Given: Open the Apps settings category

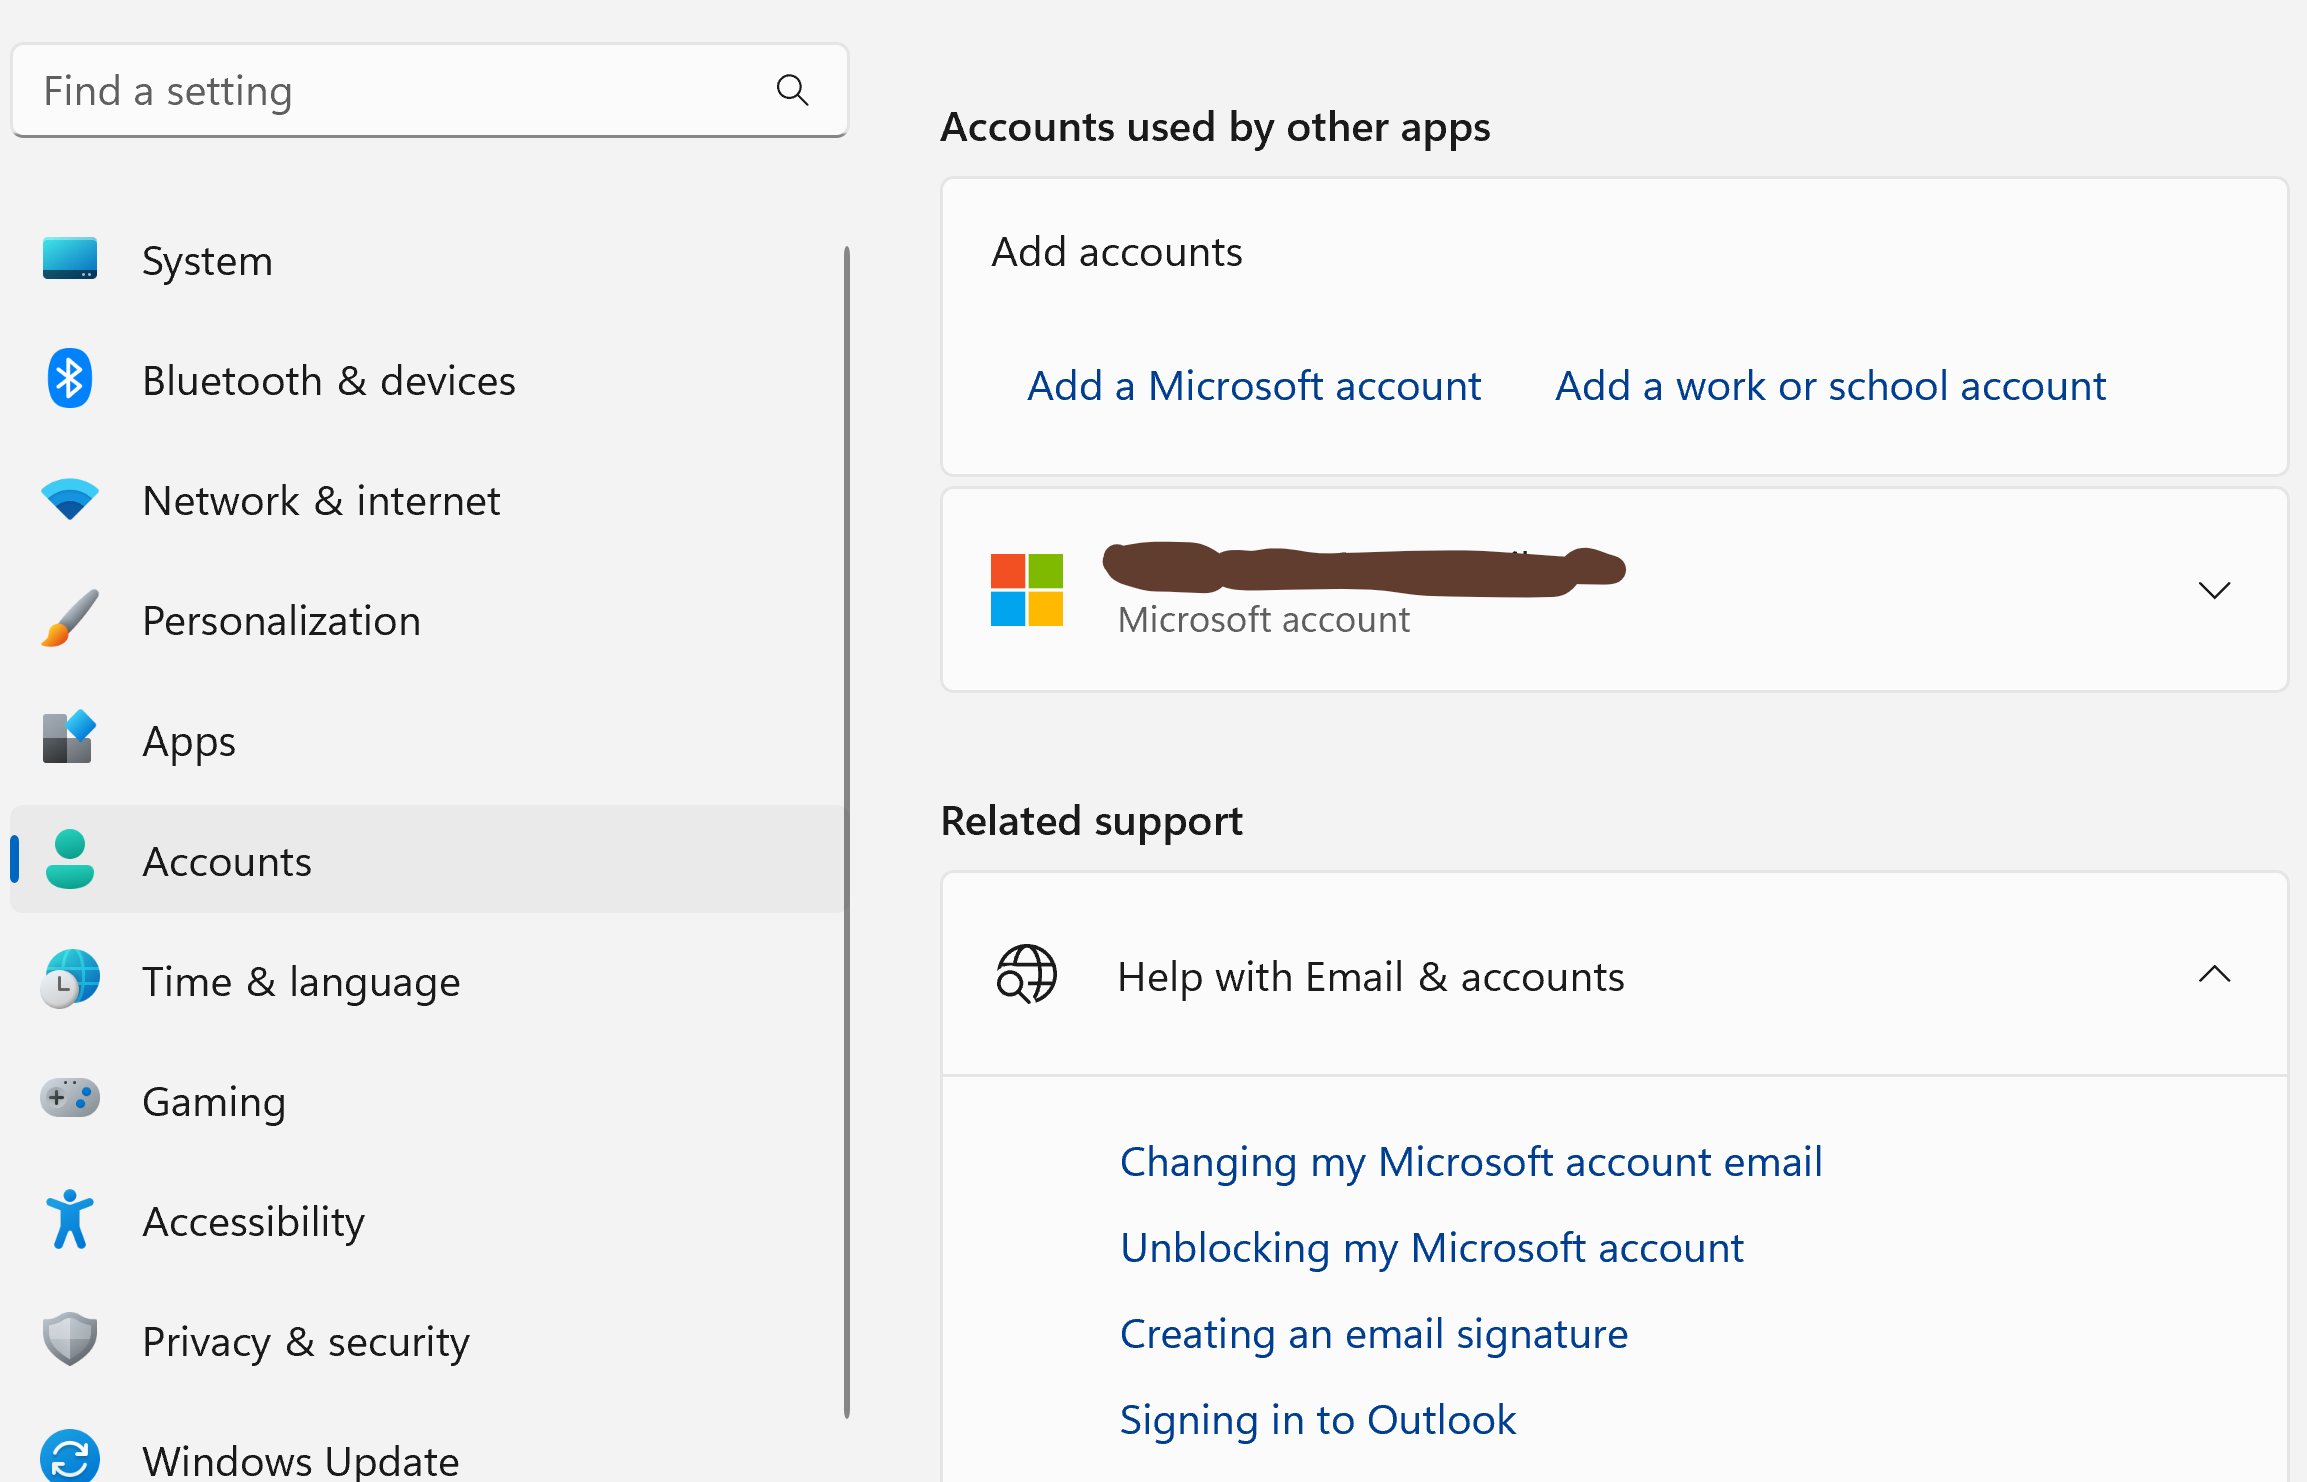Looking at the screenshot, I should click(190, 741).
